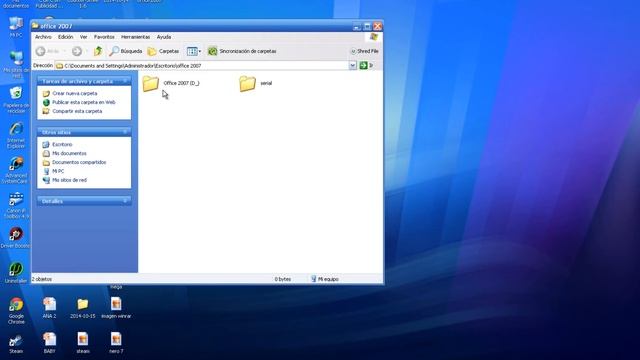The image size is (640, 360).
Task: Select the 2014-10-15 desktop folder
Action: (82, 308)
